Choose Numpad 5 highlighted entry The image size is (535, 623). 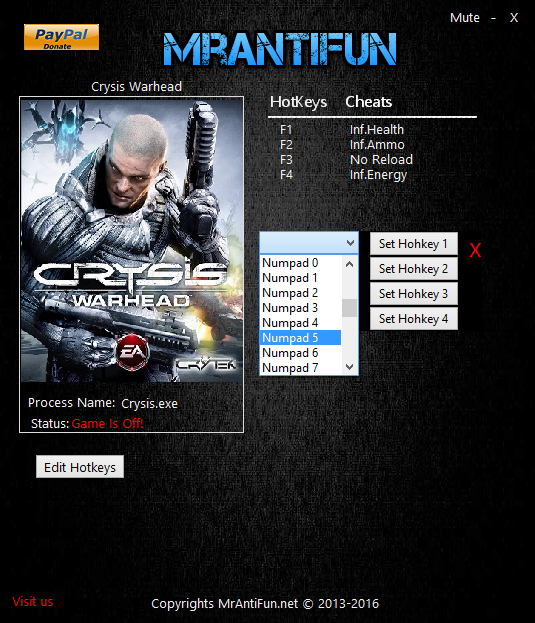coord(300,338)
